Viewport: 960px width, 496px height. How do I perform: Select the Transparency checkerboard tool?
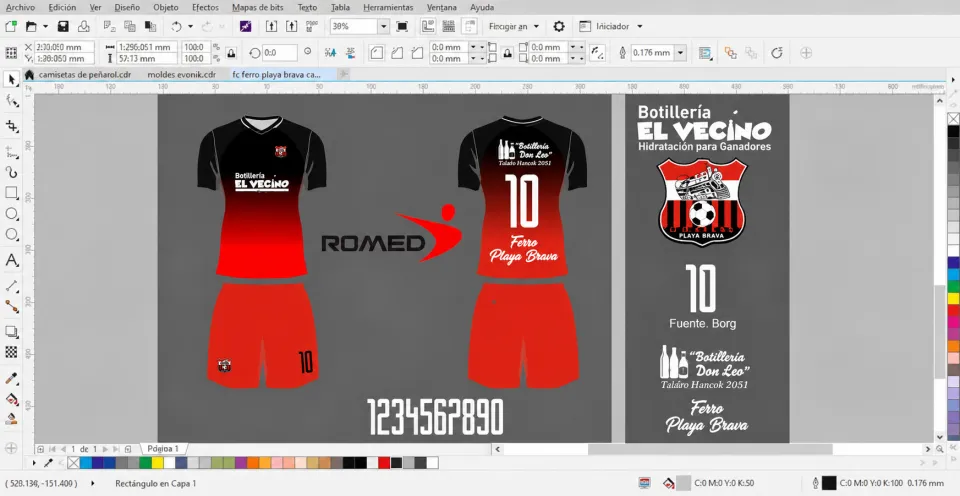pos(11,352)
